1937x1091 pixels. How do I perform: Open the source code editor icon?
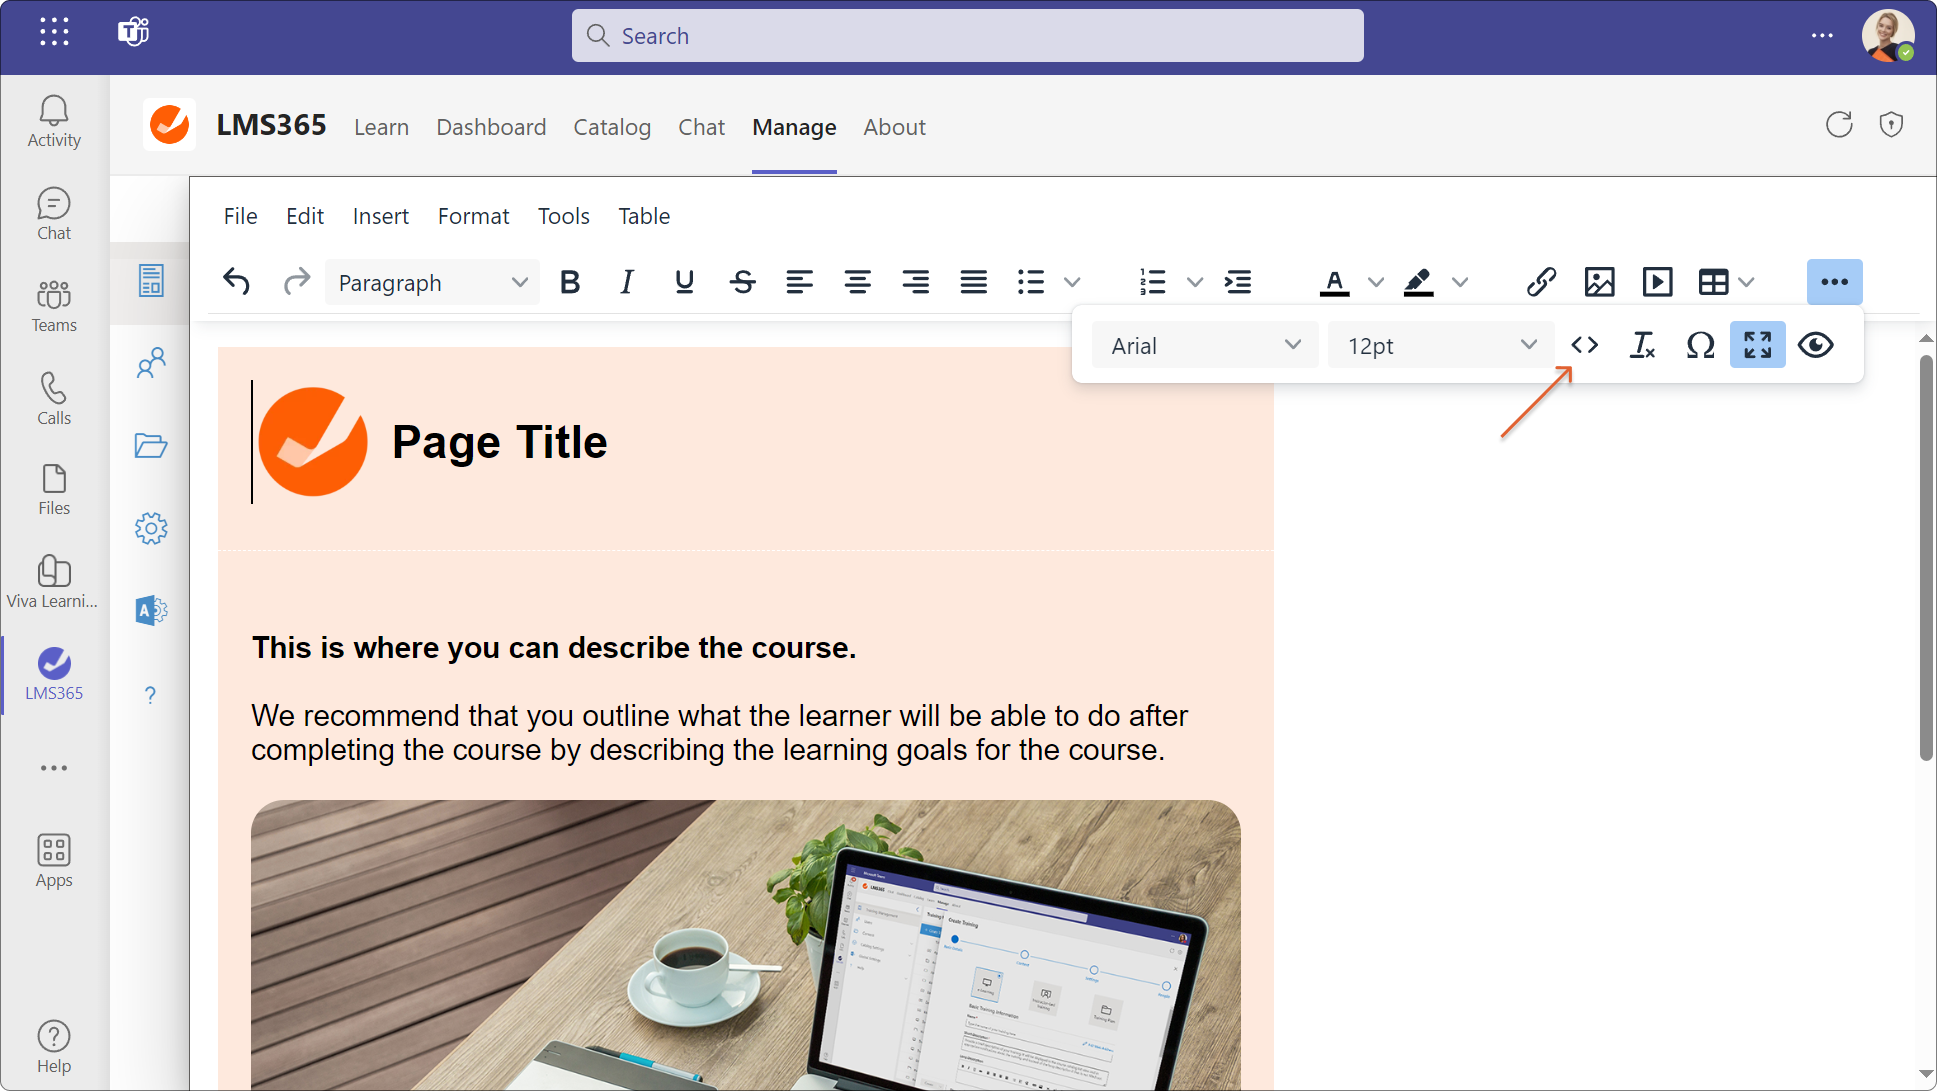tap(1584, 345)
